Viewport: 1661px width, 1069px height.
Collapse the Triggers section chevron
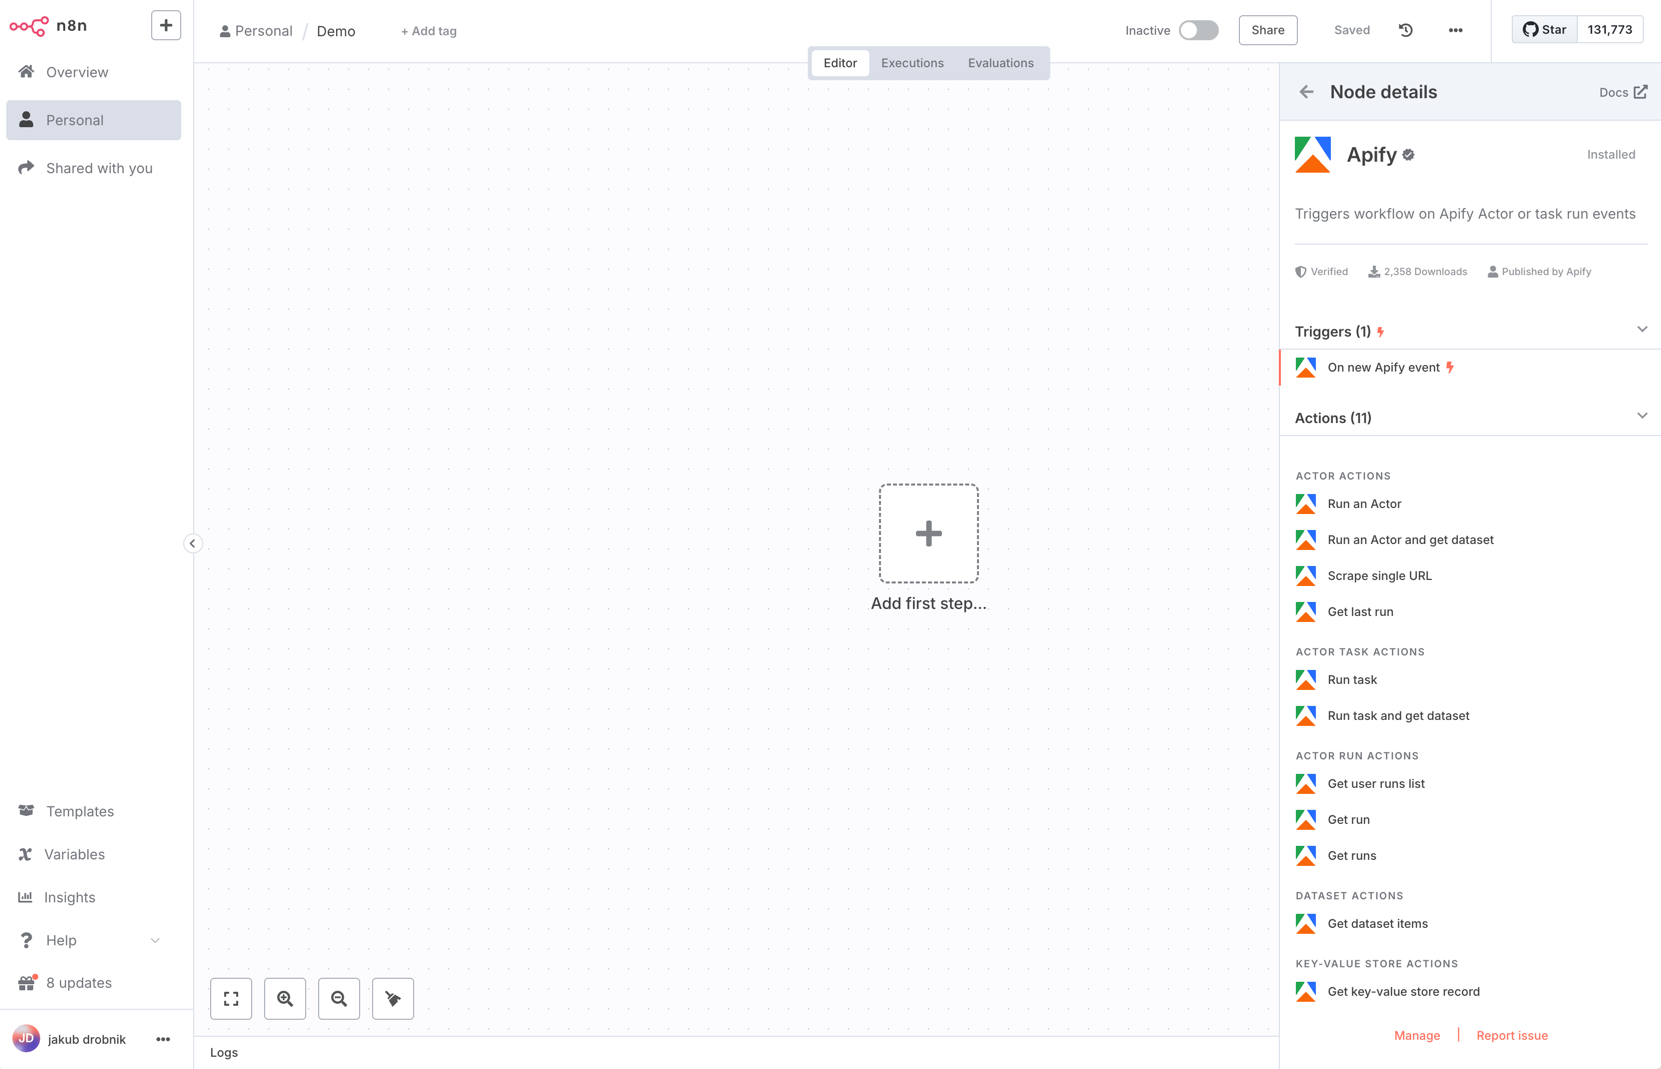coord(1641,330)
